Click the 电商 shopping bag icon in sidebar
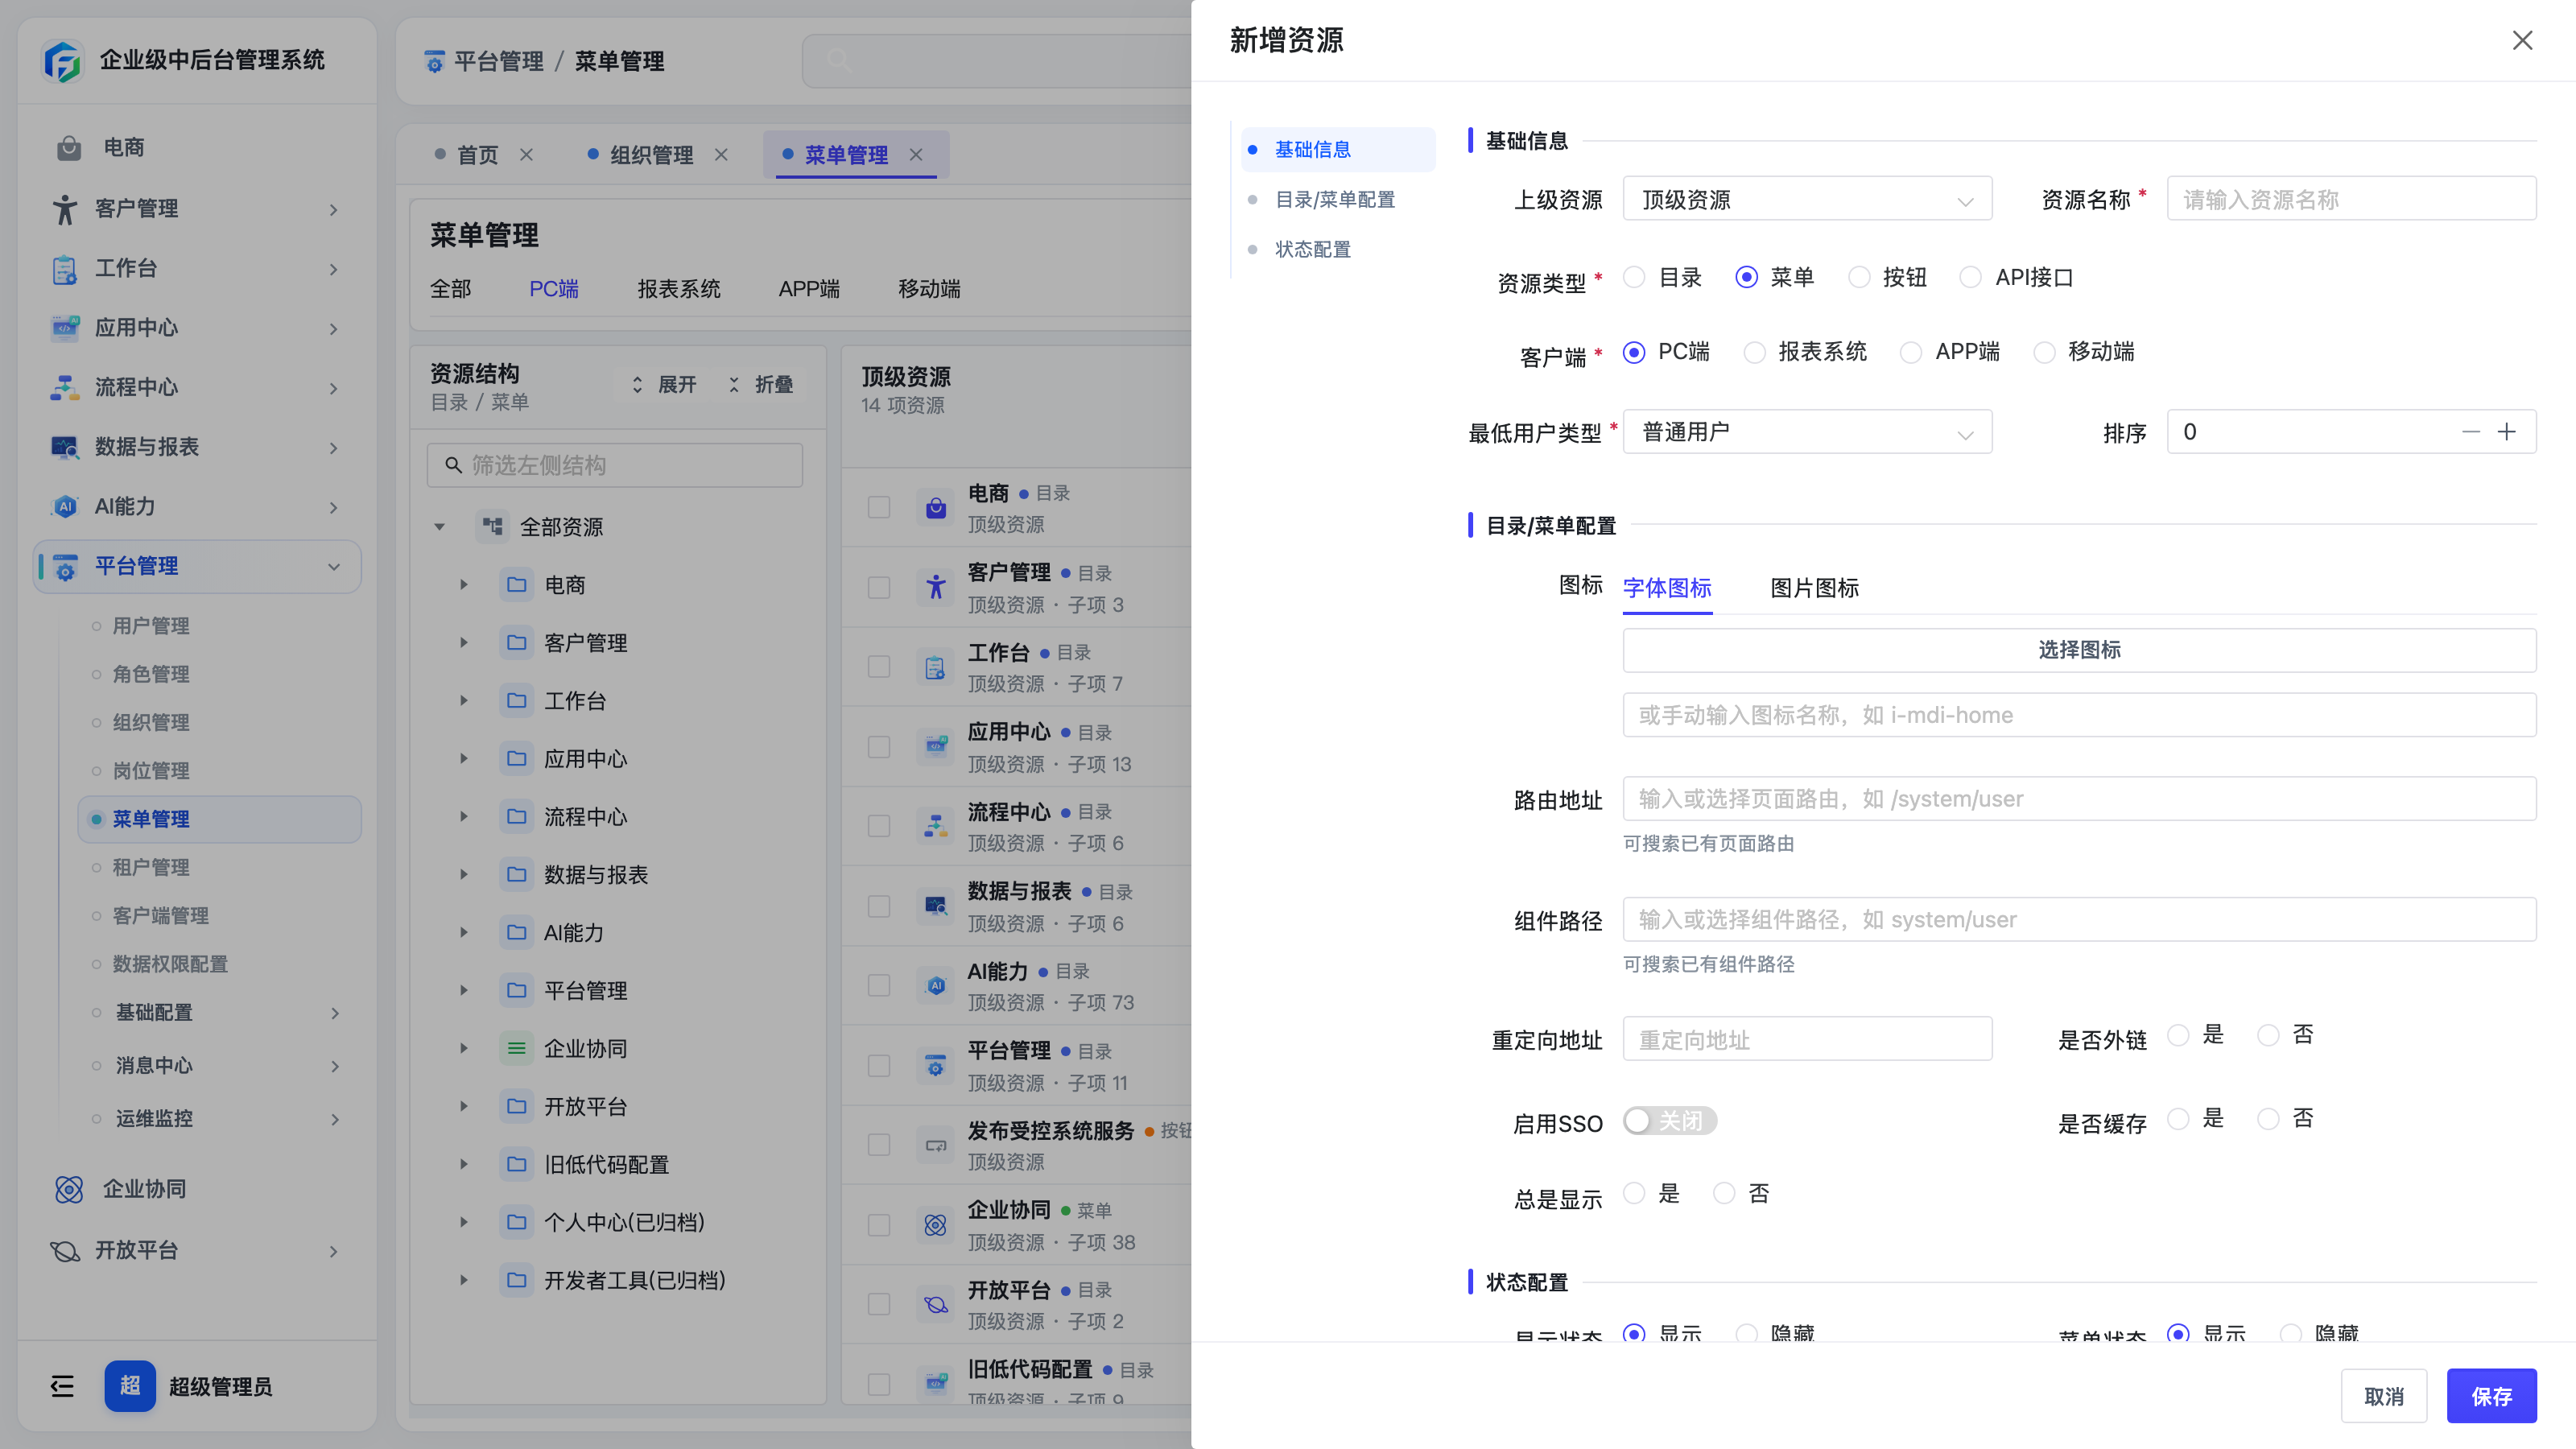 68,148
